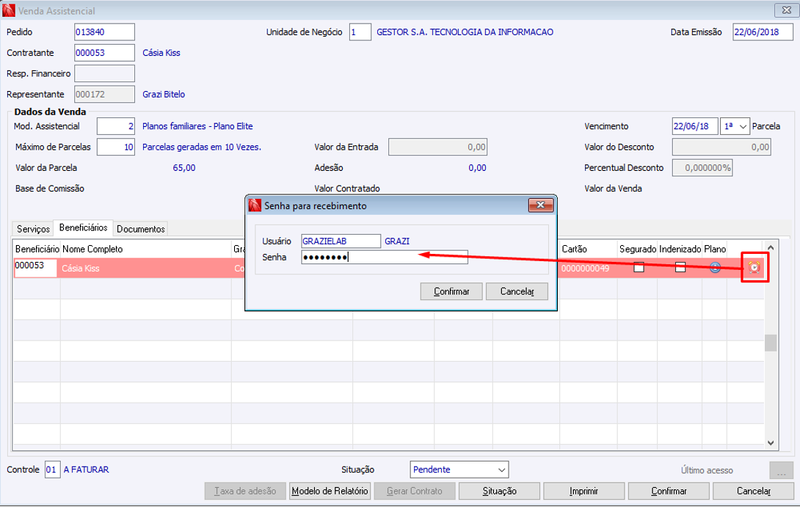Click the Último acesso ellipsis button

(781, 470)
